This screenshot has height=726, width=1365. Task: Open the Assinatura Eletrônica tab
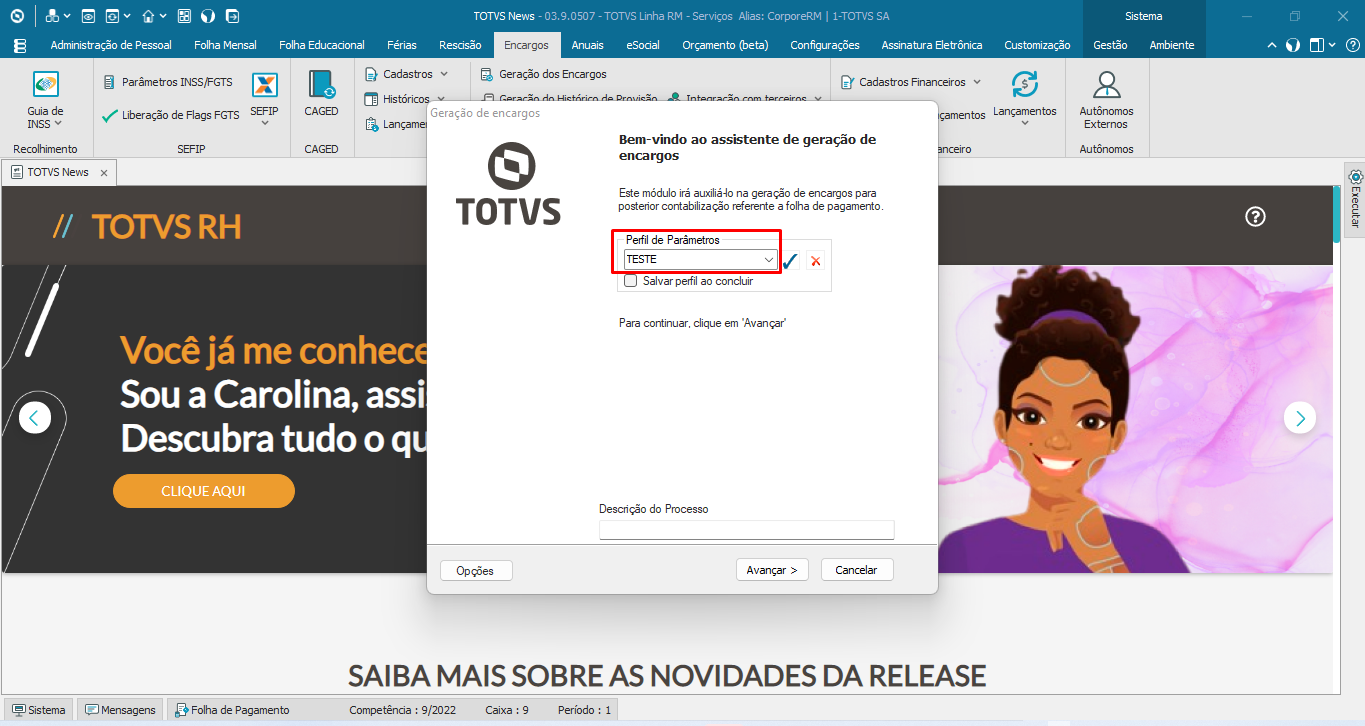(x=932, y=45)
